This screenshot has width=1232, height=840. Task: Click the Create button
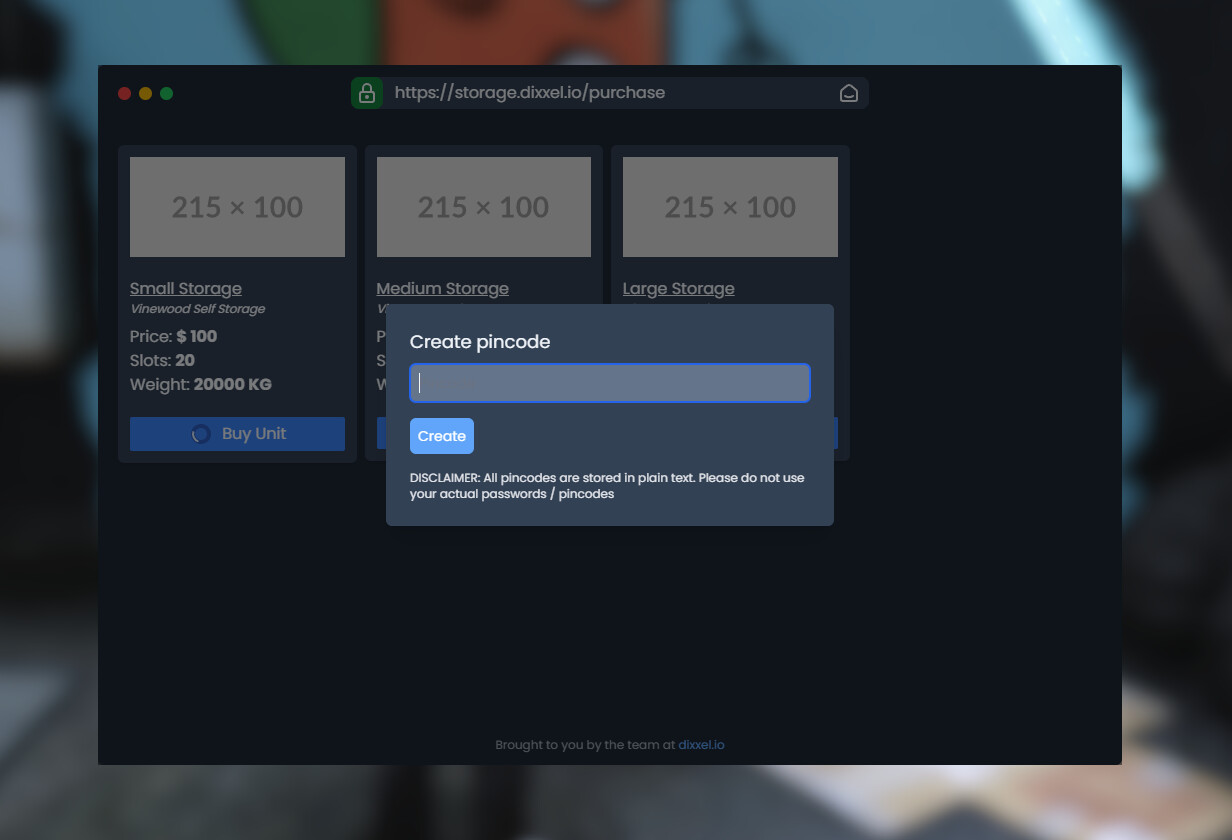[442, 436]
